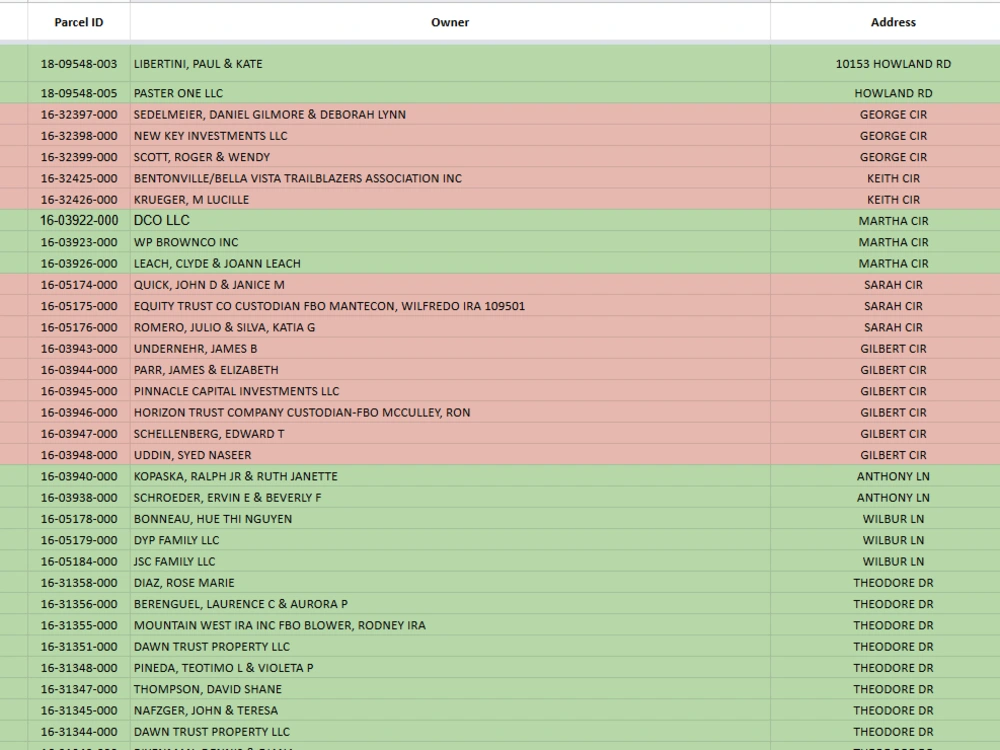Screen dimensions: 1000x750
Task: Click parcel 16-32425-000 cell
Action: 78,178
